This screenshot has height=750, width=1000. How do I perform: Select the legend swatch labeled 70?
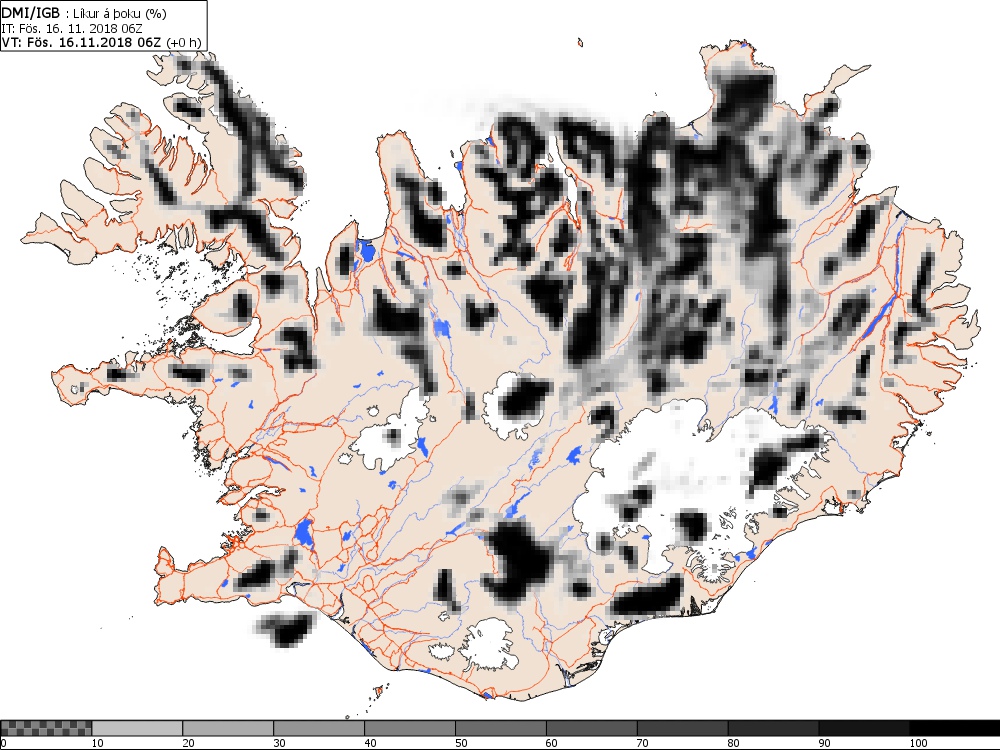click(682, 728)
